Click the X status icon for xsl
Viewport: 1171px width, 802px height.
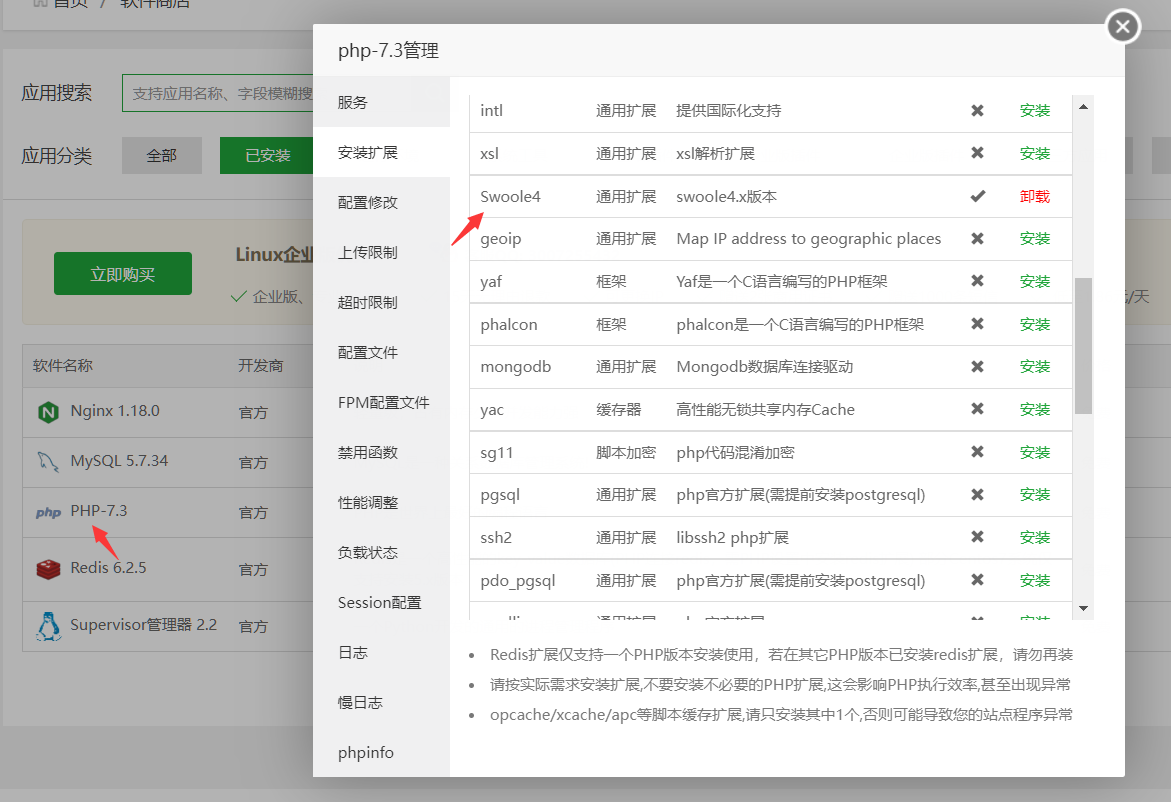(977, 152)
